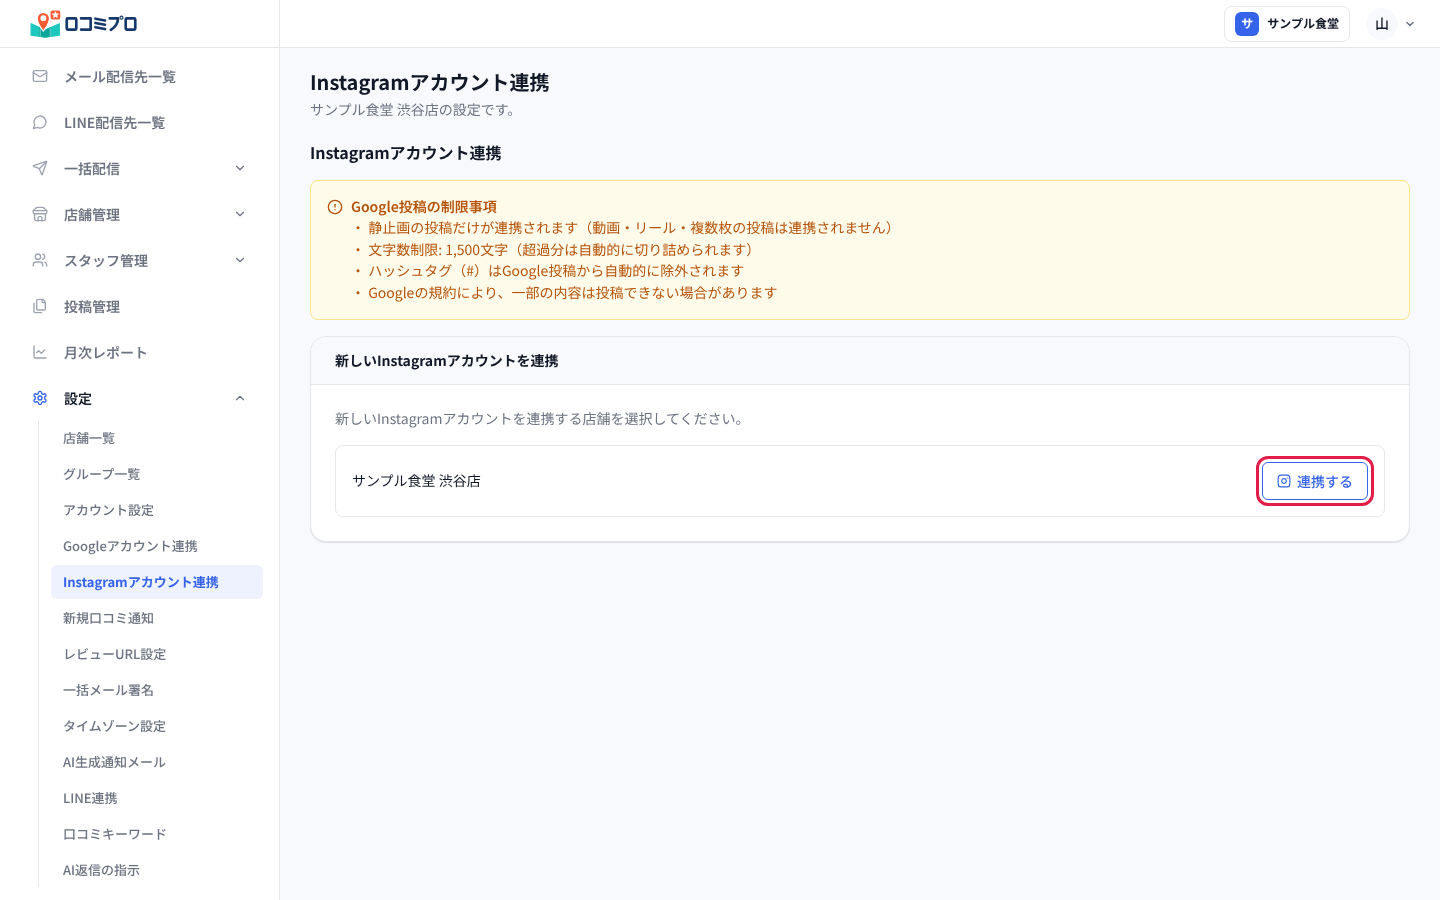Expand the 店舗管理 submenu chevron

click(240, 214)
